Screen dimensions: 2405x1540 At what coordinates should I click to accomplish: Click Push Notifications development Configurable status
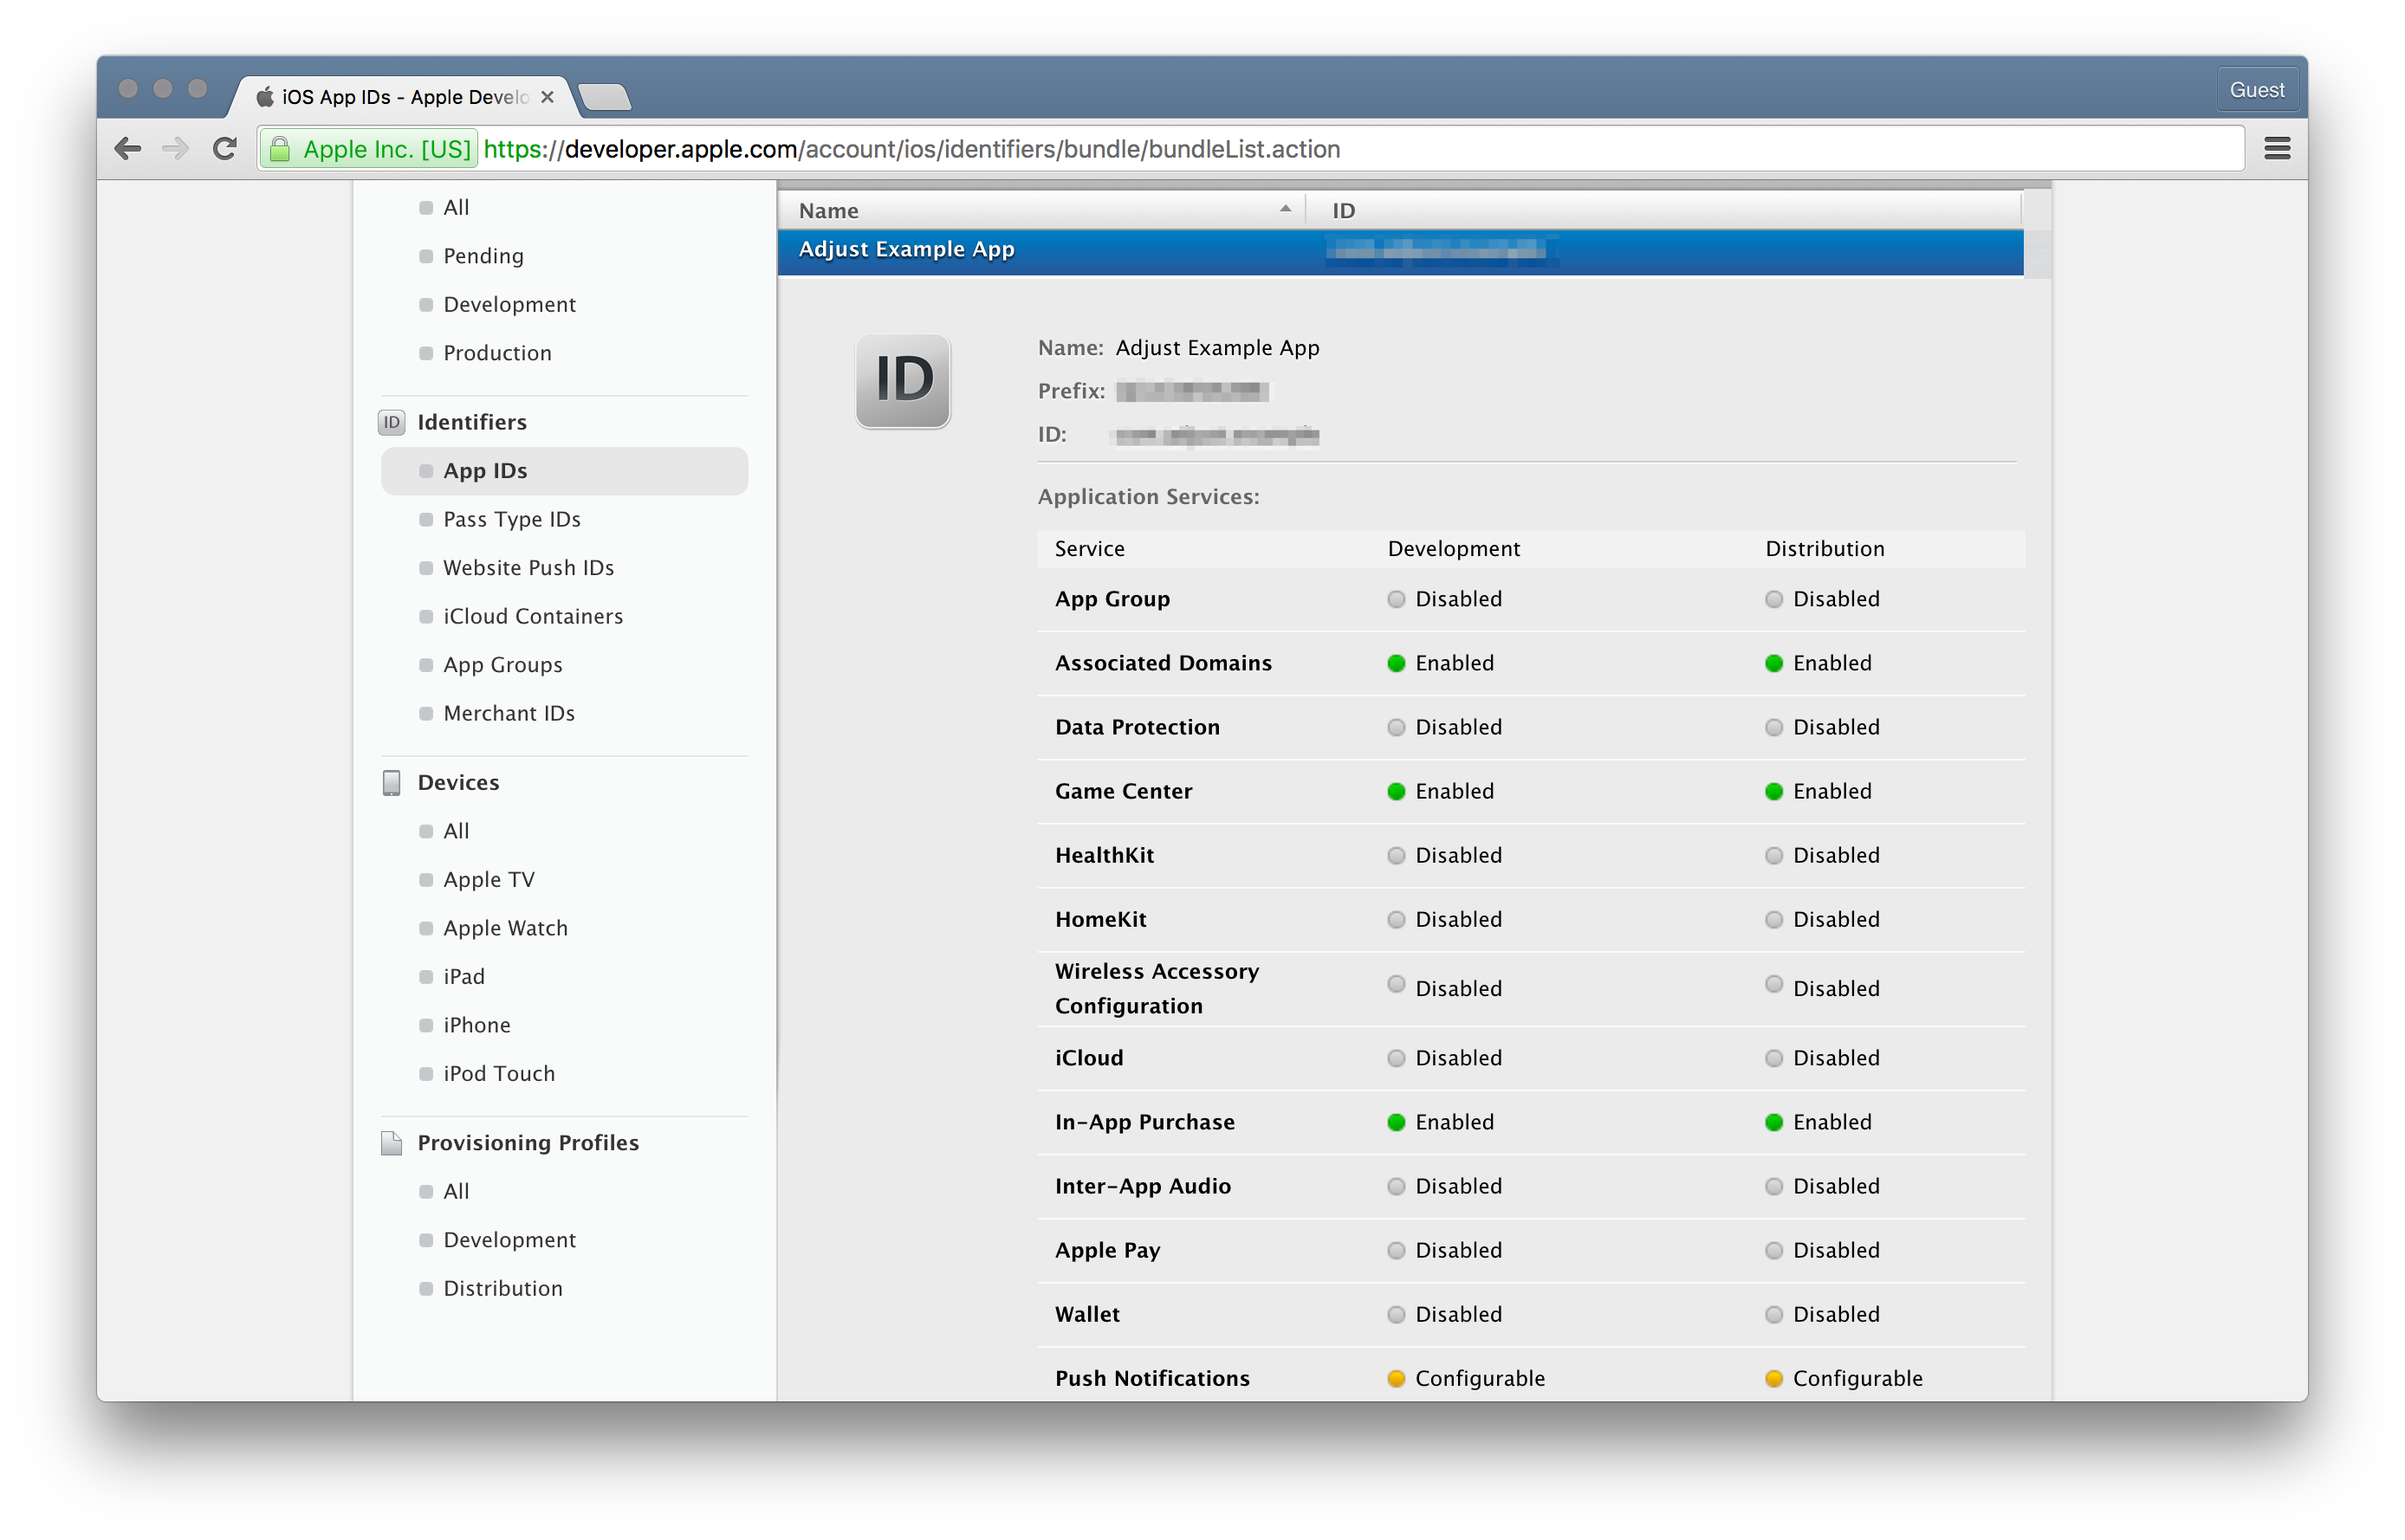click(x=1465, y=1378)
